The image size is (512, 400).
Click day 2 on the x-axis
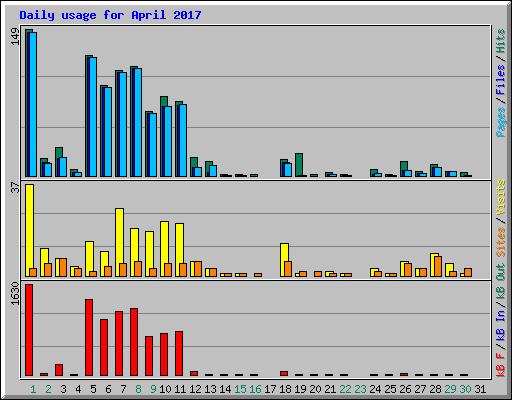[x=48, y=389]
